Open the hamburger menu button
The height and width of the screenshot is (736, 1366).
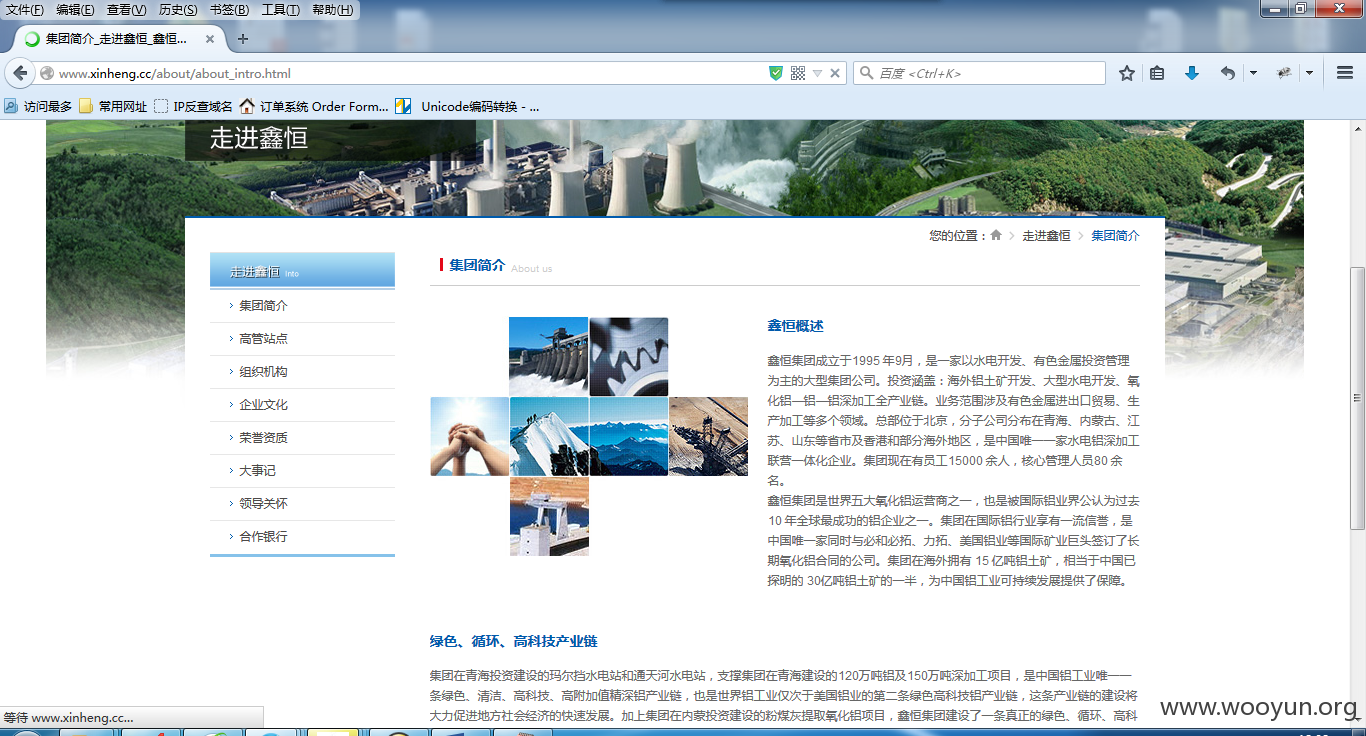pos(1345,73)
